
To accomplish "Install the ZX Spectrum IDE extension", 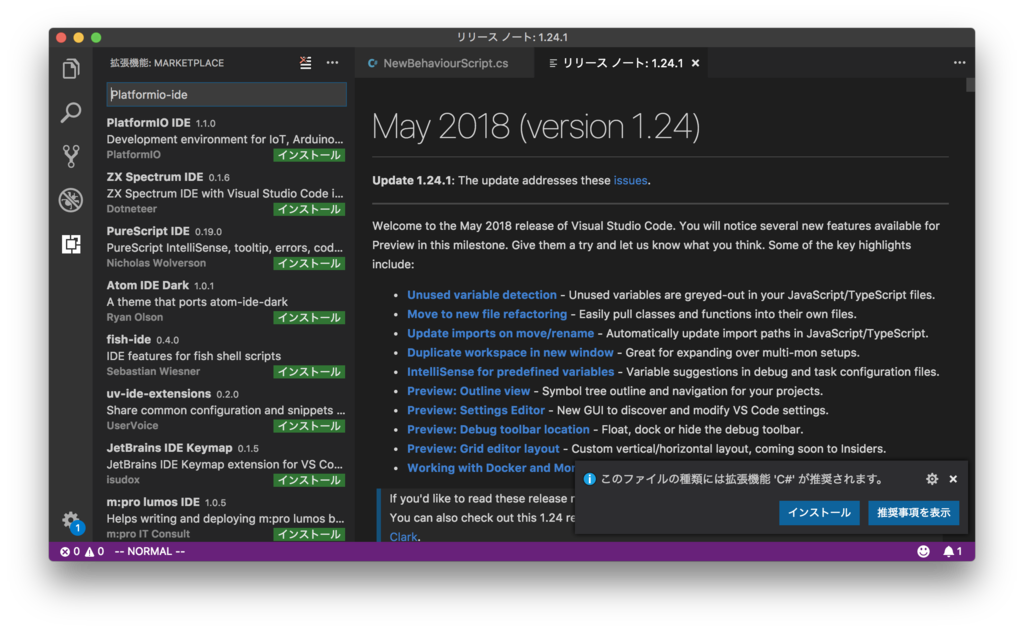I will point(309,209).
